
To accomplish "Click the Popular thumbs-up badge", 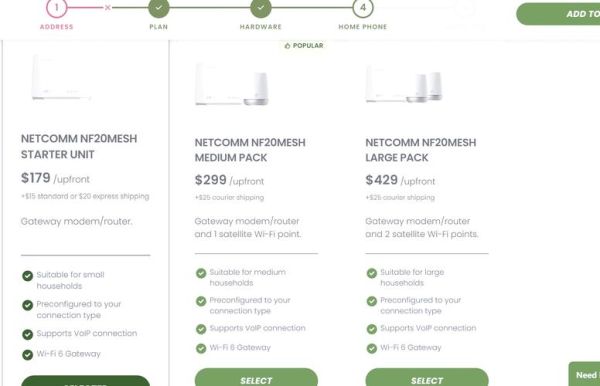I will click(x=304, y=46).
